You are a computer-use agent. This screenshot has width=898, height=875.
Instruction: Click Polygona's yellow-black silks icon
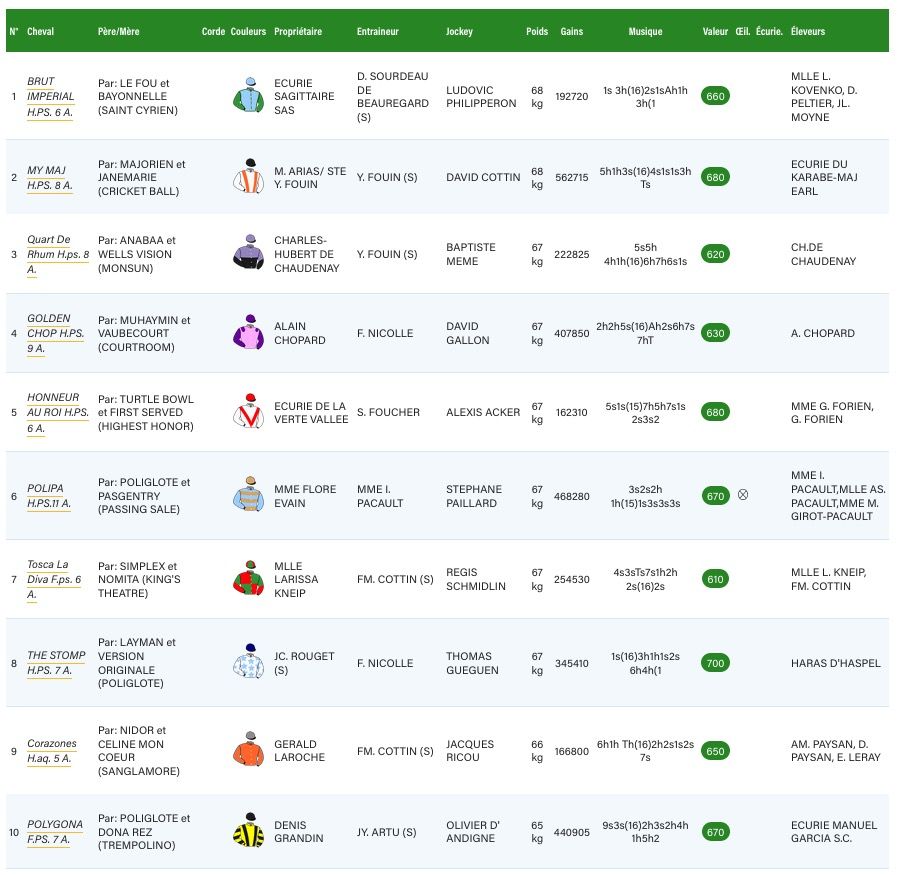click(247, 831)
